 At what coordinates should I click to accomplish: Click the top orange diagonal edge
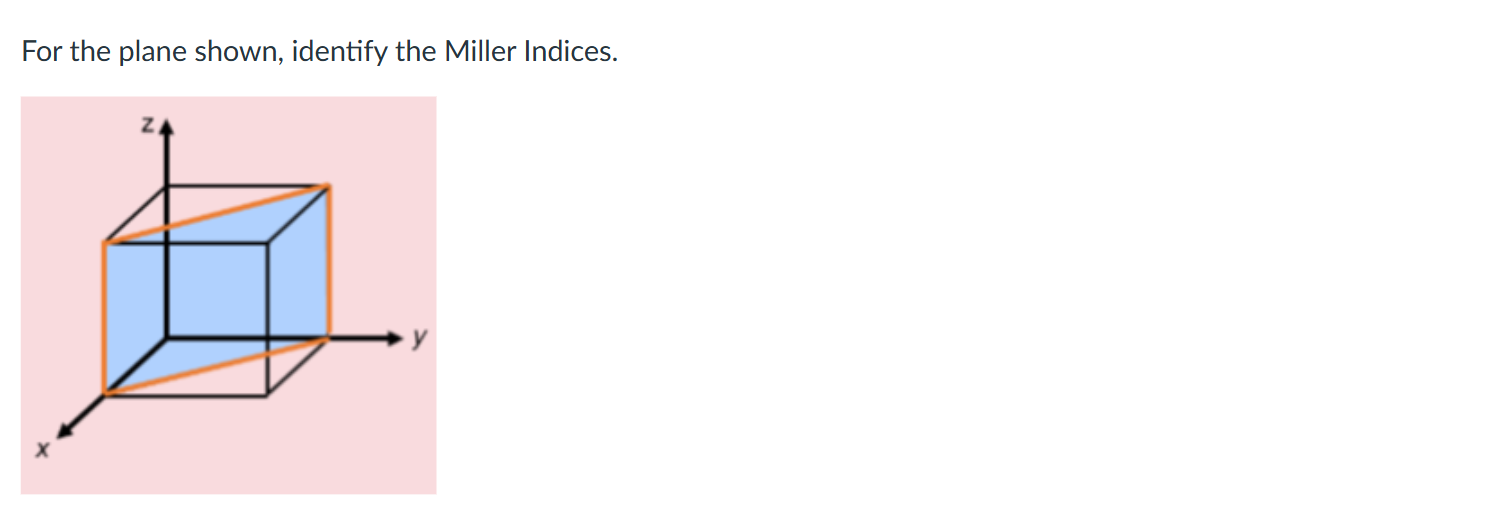point(218,213)
